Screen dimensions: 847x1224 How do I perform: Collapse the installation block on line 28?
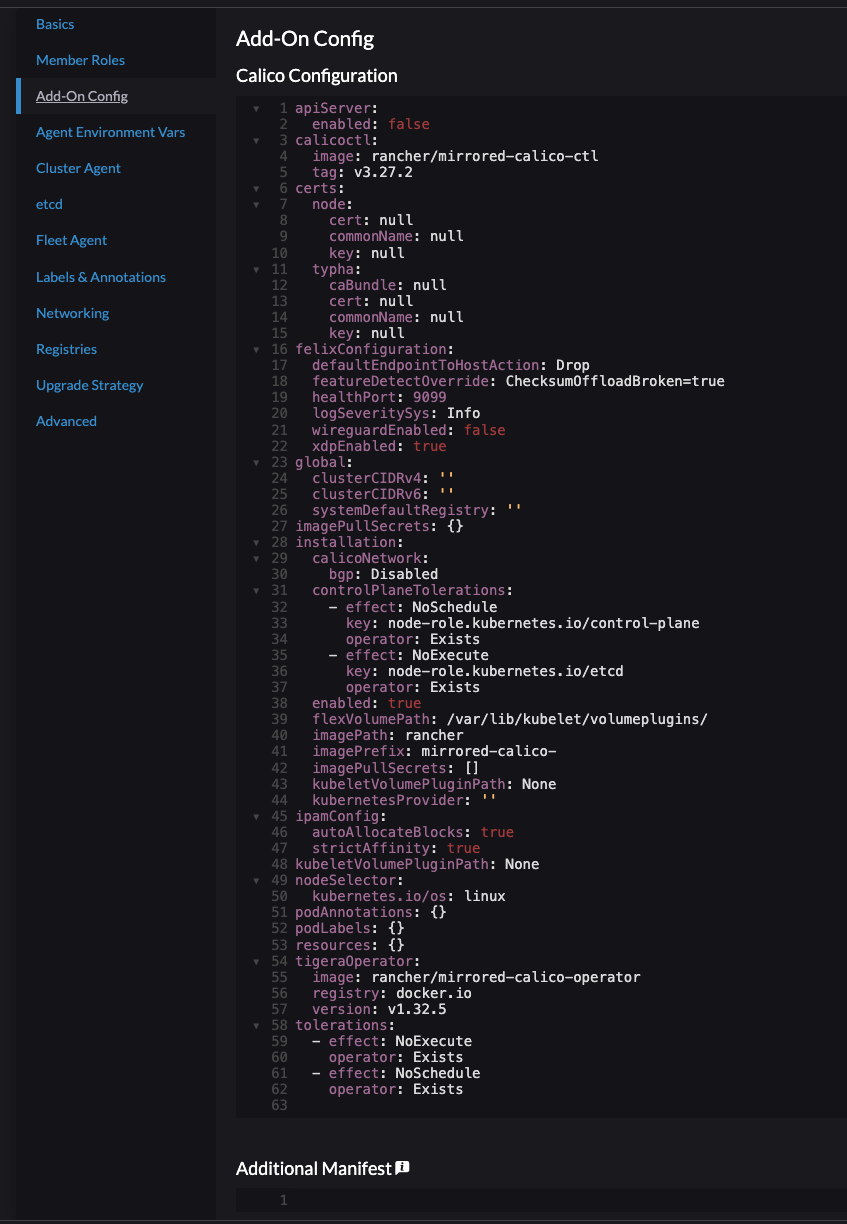click(x=256, y=542)
